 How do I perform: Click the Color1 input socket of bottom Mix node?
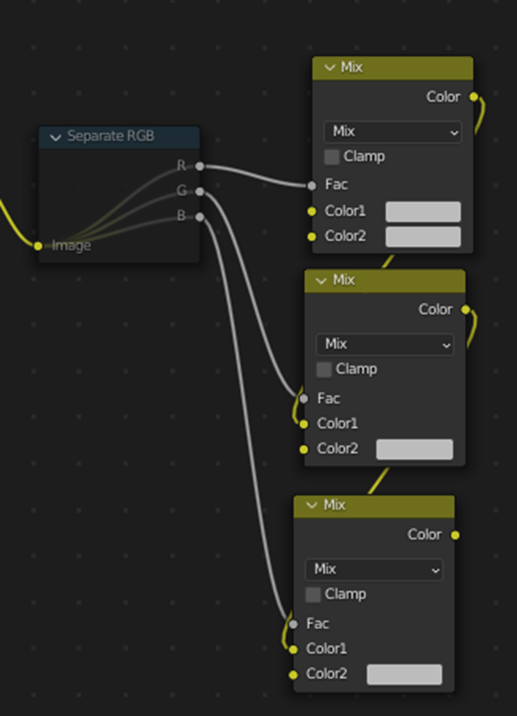pyautogui.click(x=293, y=649)
